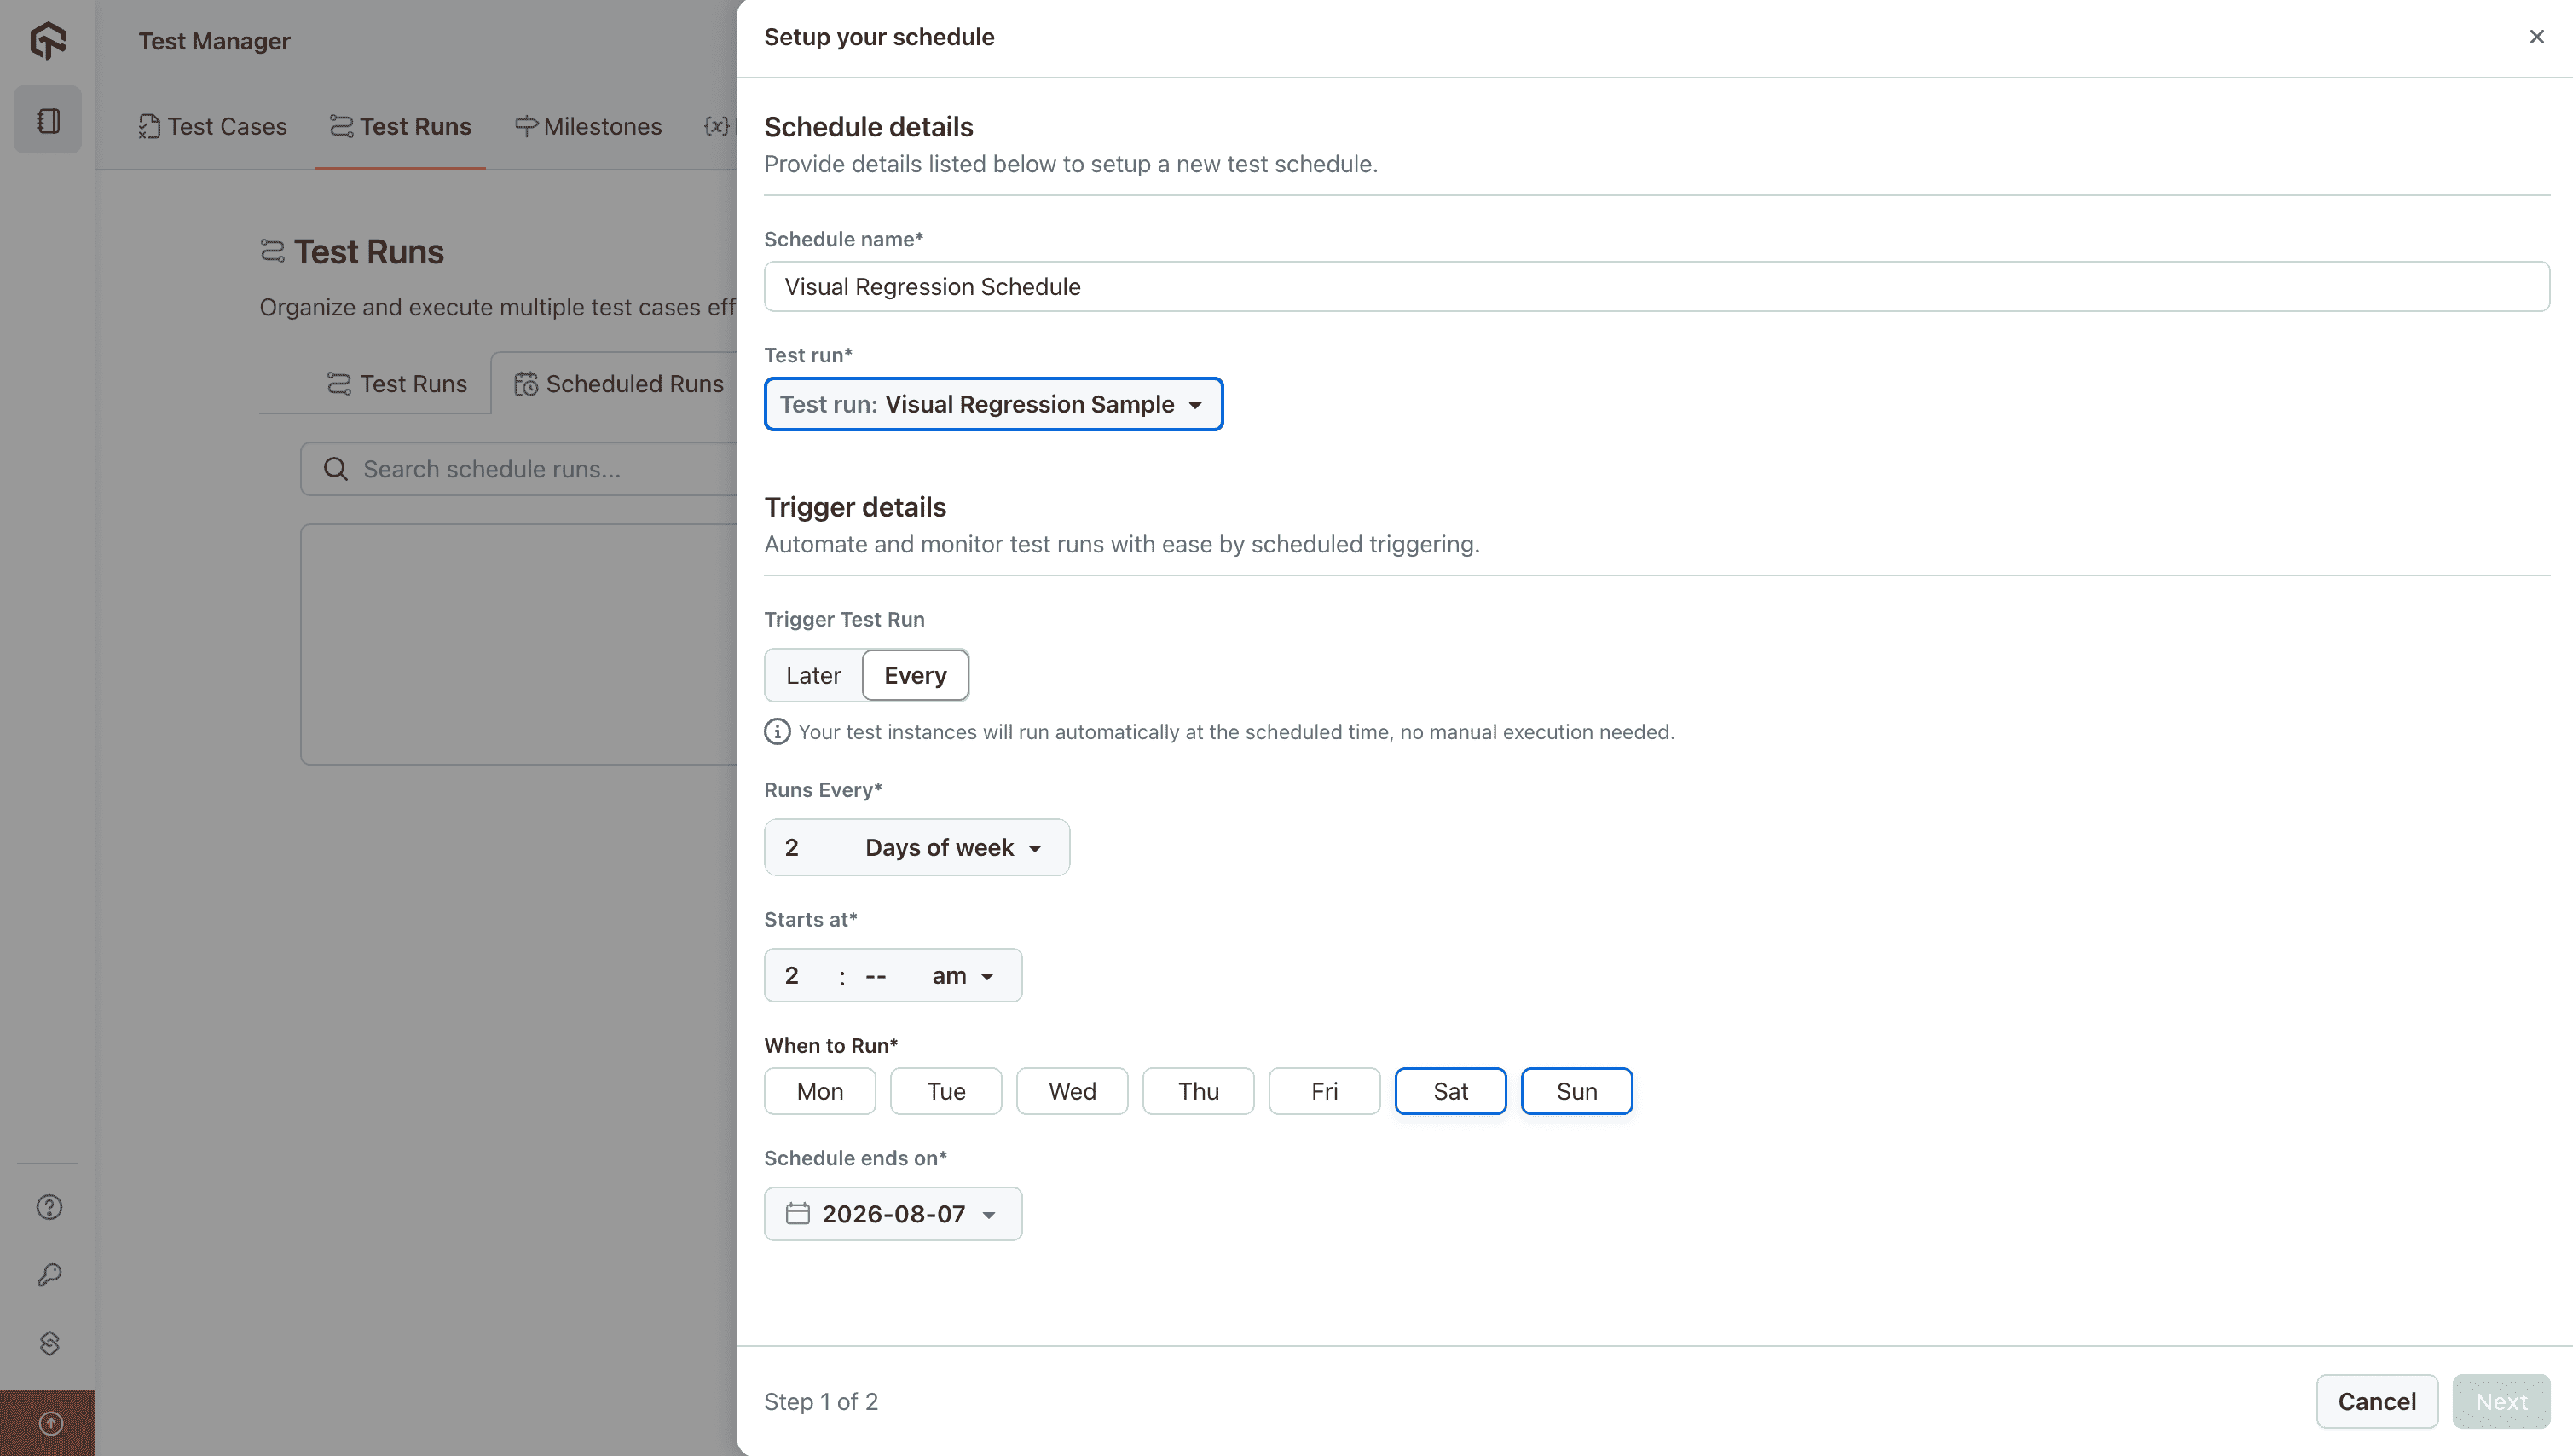Enable Monday in When to Run

click(819, 1090)
